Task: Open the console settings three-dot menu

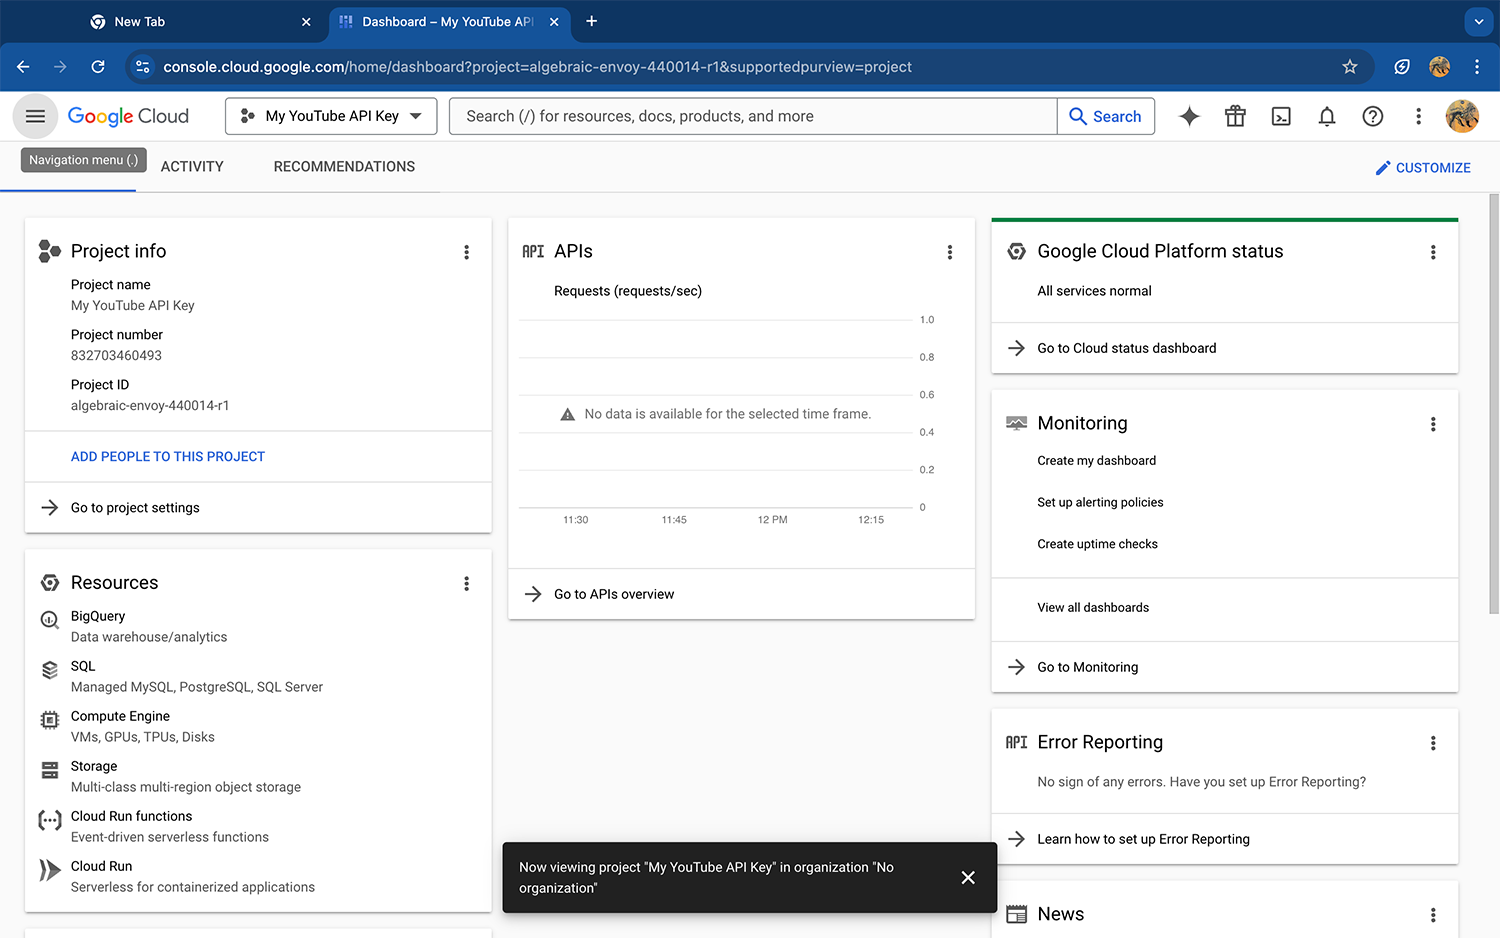Action: 1418,116
